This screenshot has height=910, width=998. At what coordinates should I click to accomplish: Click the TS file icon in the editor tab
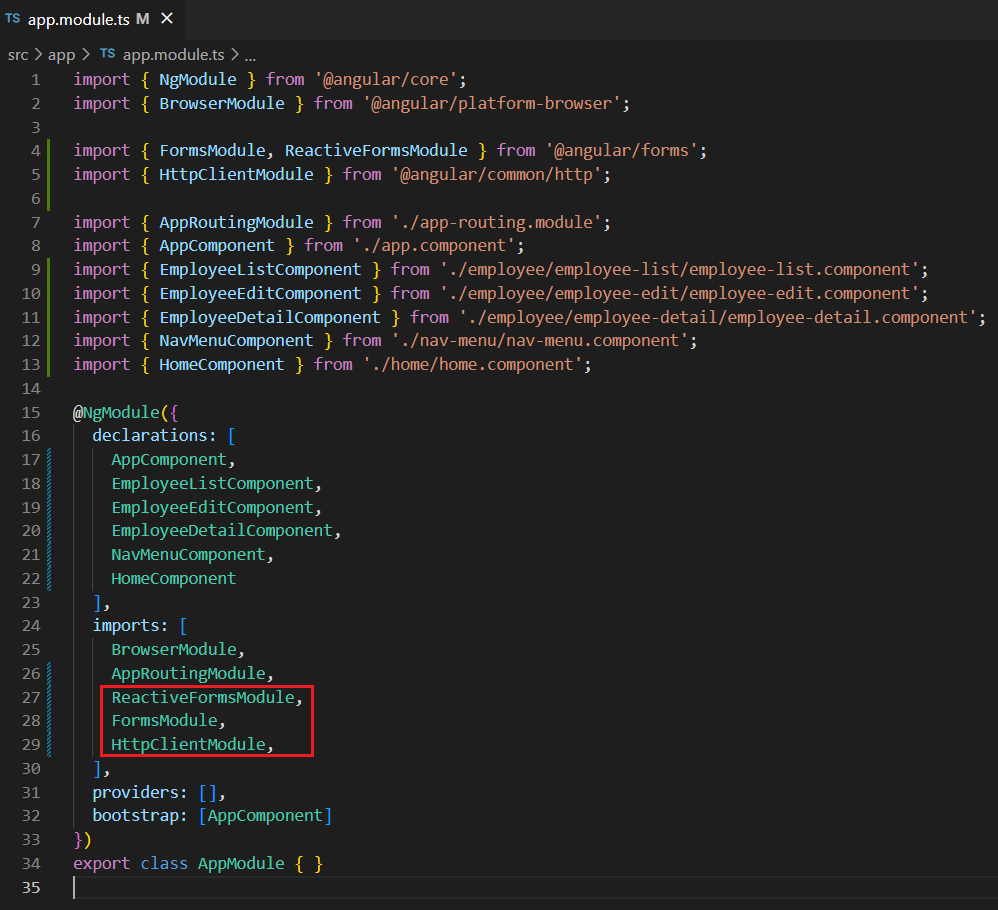coord(13,19)
